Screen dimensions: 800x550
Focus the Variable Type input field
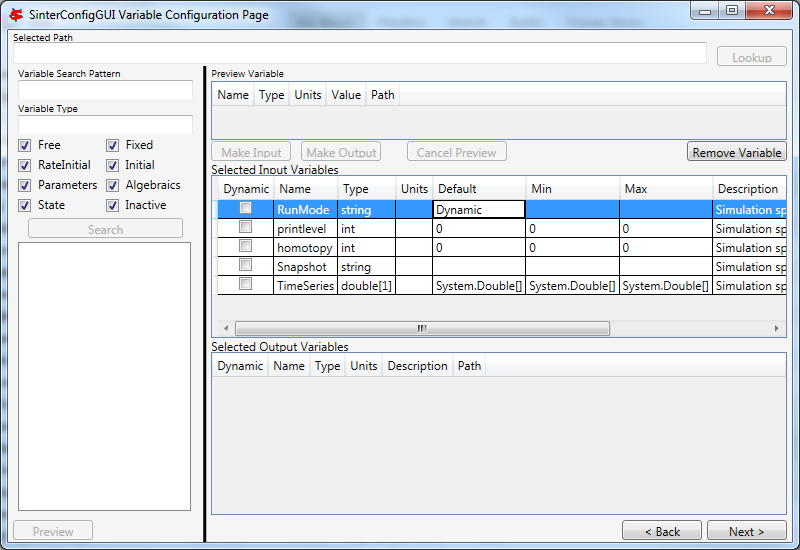click(x=105, y=124)
